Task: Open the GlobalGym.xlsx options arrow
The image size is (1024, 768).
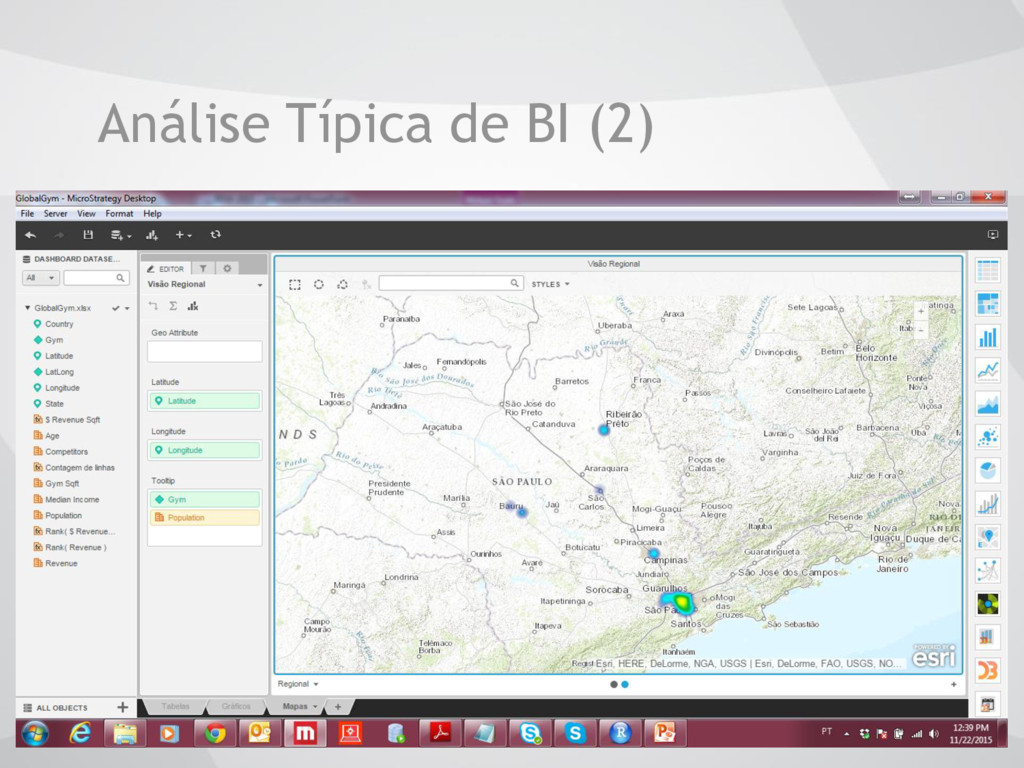Action: pos(127,308)
